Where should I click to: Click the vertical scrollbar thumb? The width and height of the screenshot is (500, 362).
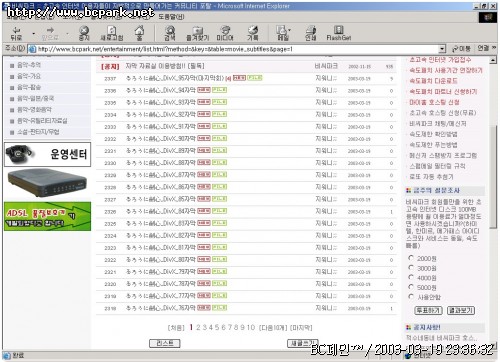(493, 177)
